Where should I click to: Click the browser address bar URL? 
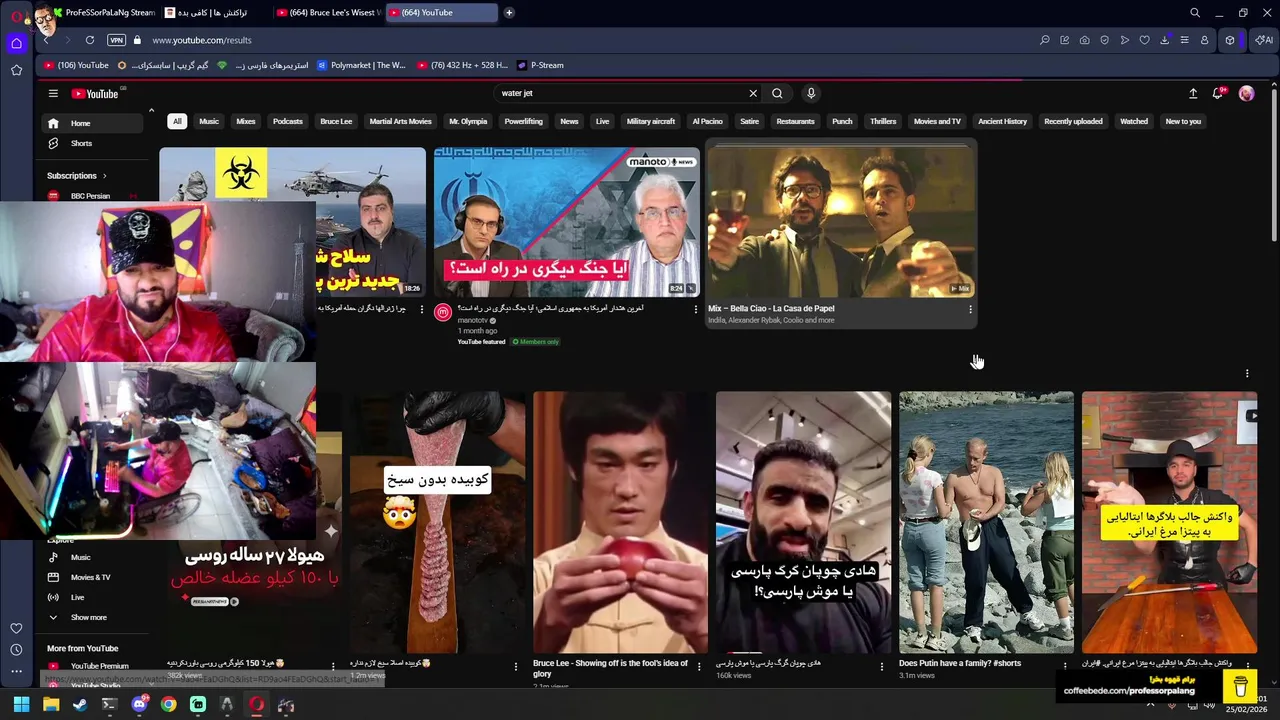click(202, 40)
